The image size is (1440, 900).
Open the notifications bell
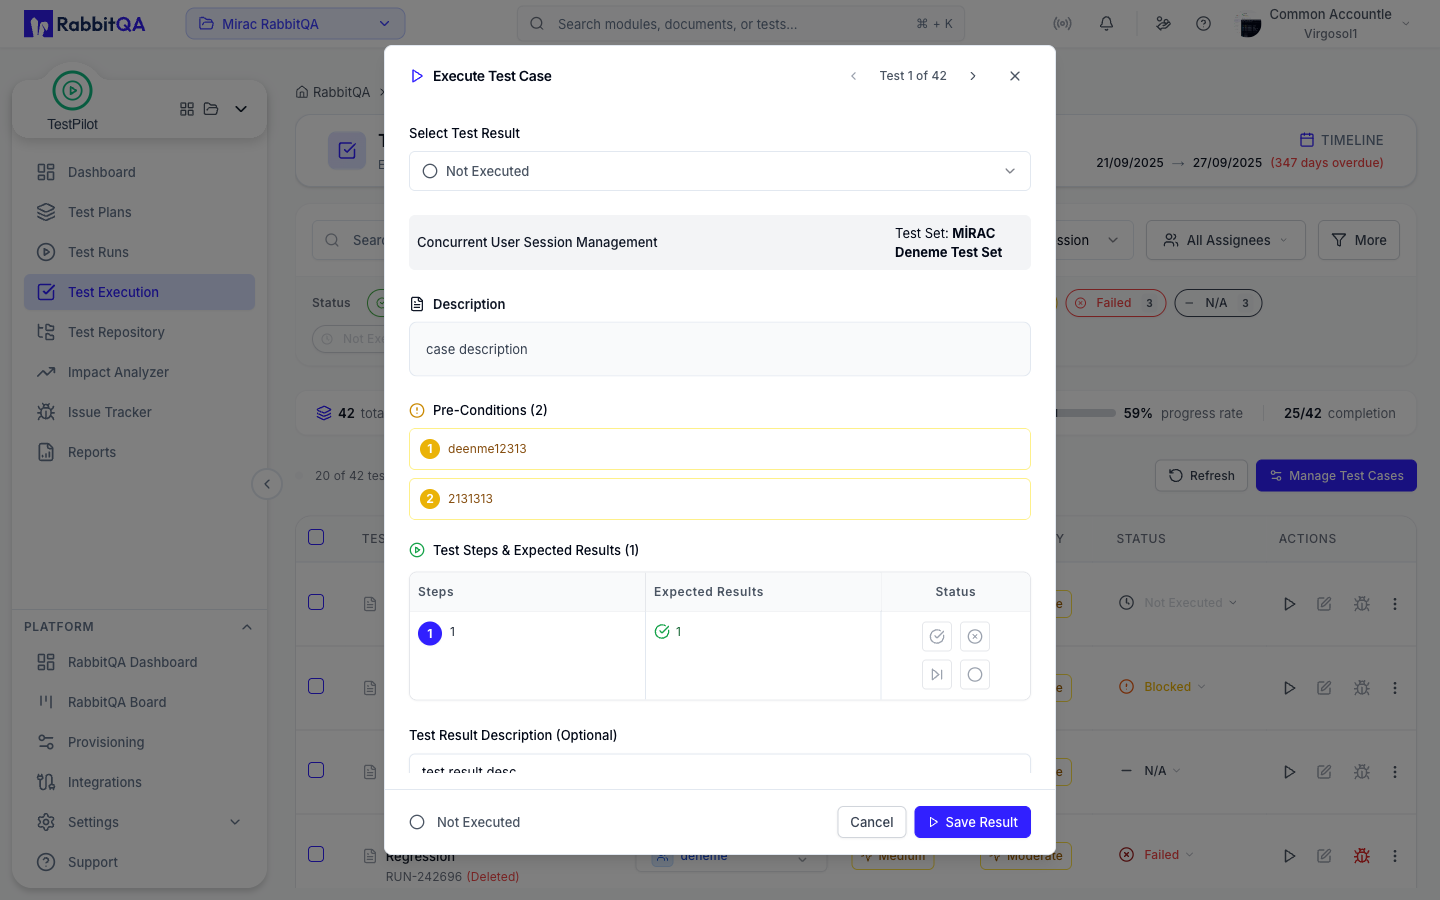point(1106,24)
